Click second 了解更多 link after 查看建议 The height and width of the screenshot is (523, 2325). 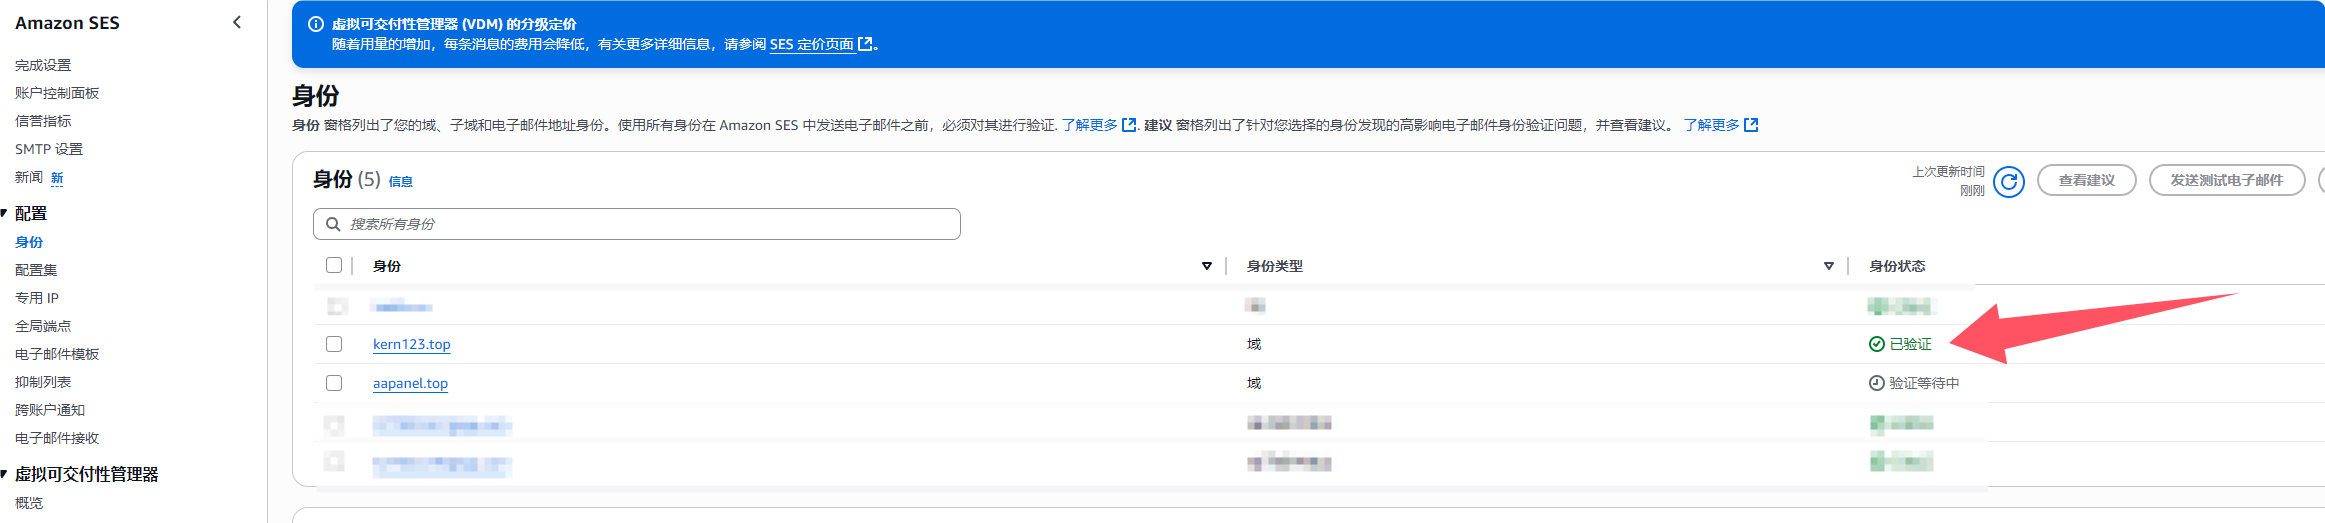pyautogui.click(x=1712, y=125)
